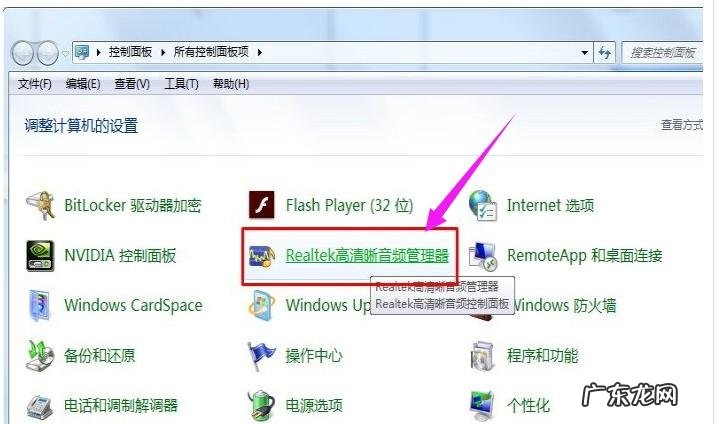Open the 程序和功能 link
Viewport: 716px width, 424px height.
[542, 356]
